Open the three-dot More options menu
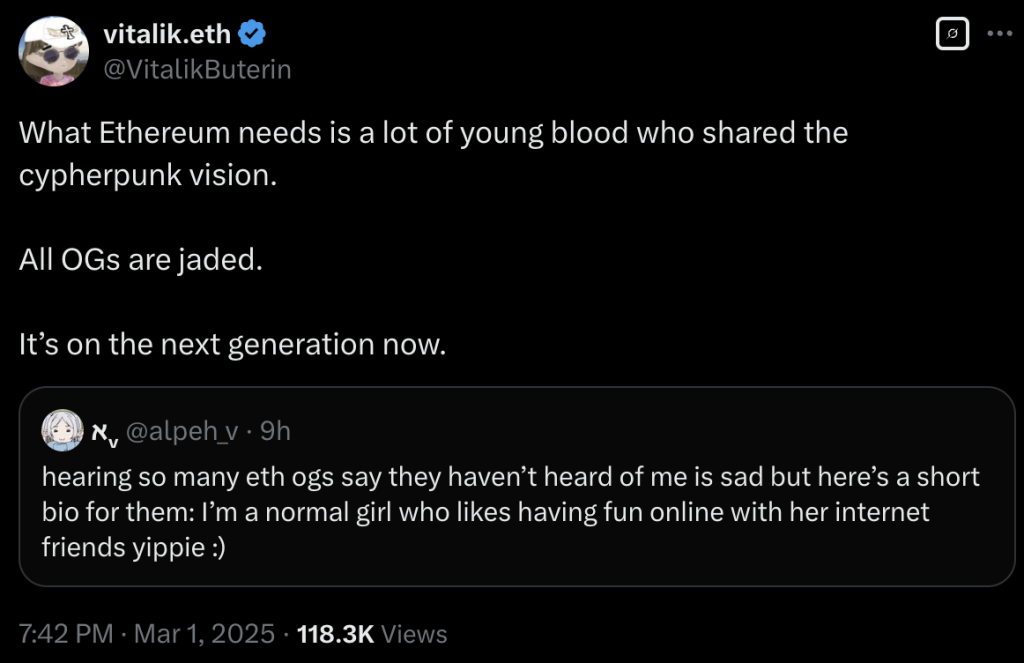1024x663 pixels. tap(999, 34)
